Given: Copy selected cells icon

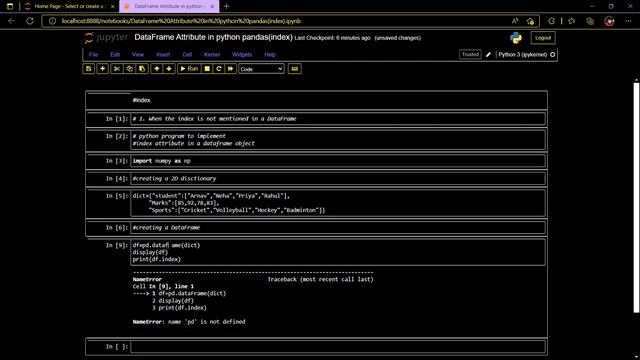Looking at the screenshot, I should coord(129,69).
